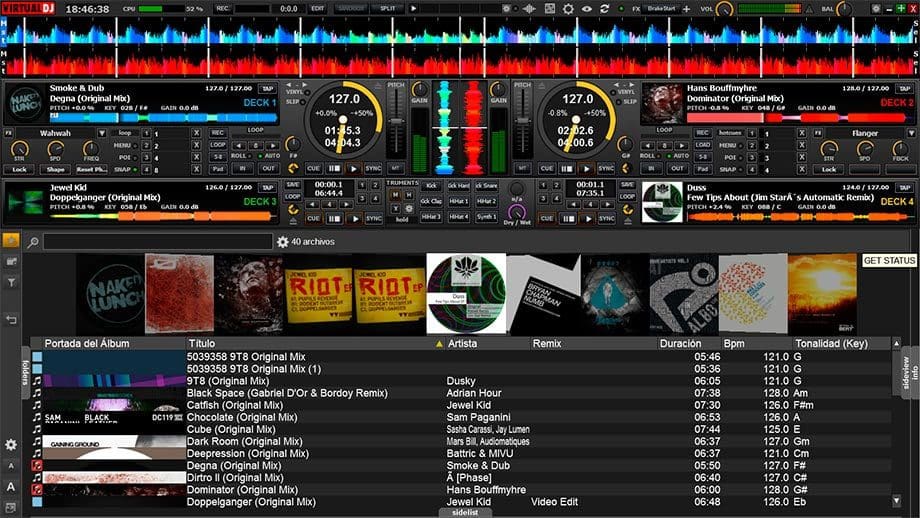Click the SYNC button on Deck 2
This screenshot has height=518, width=920.
click(x=606, y=168)
